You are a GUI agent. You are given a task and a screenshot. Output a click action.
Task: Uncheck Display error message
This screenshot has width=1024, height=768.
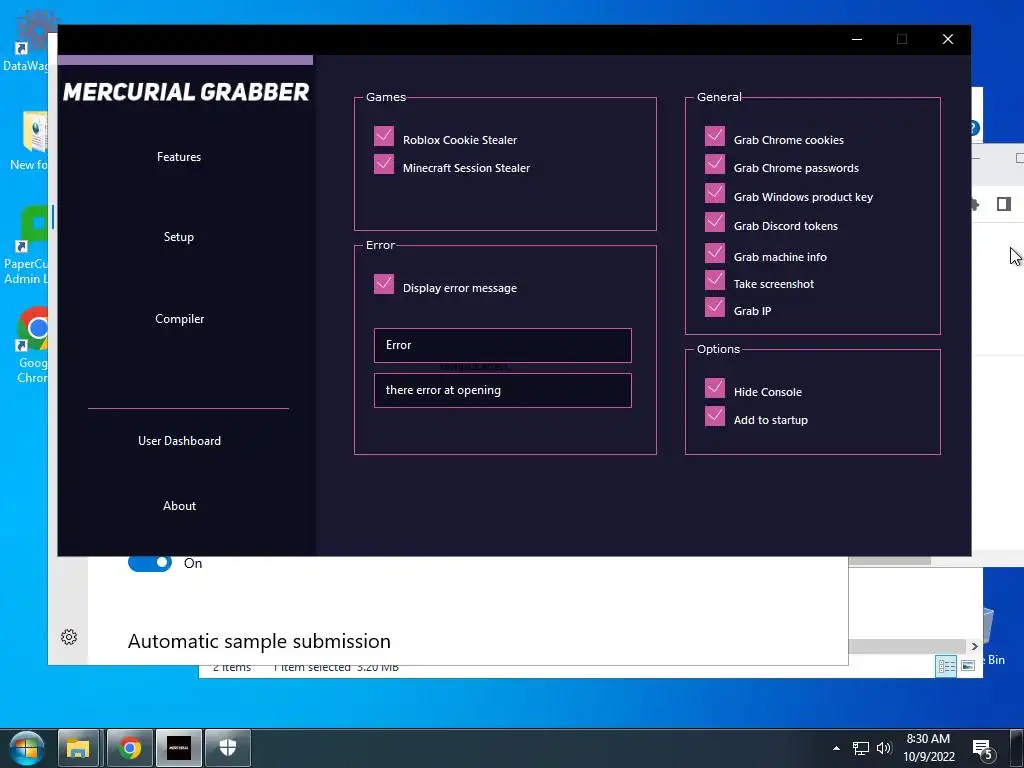(x=384, y=284)
